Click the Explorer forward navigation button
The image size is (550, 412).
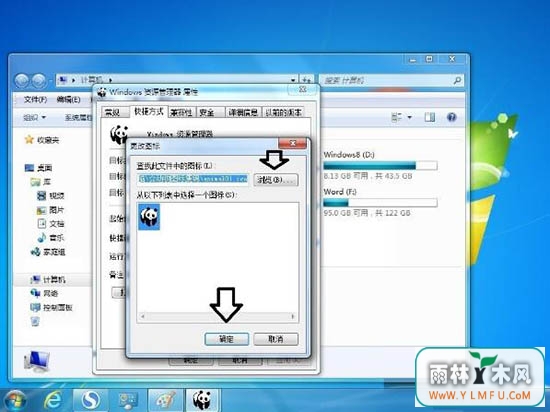tap(38, 81)
